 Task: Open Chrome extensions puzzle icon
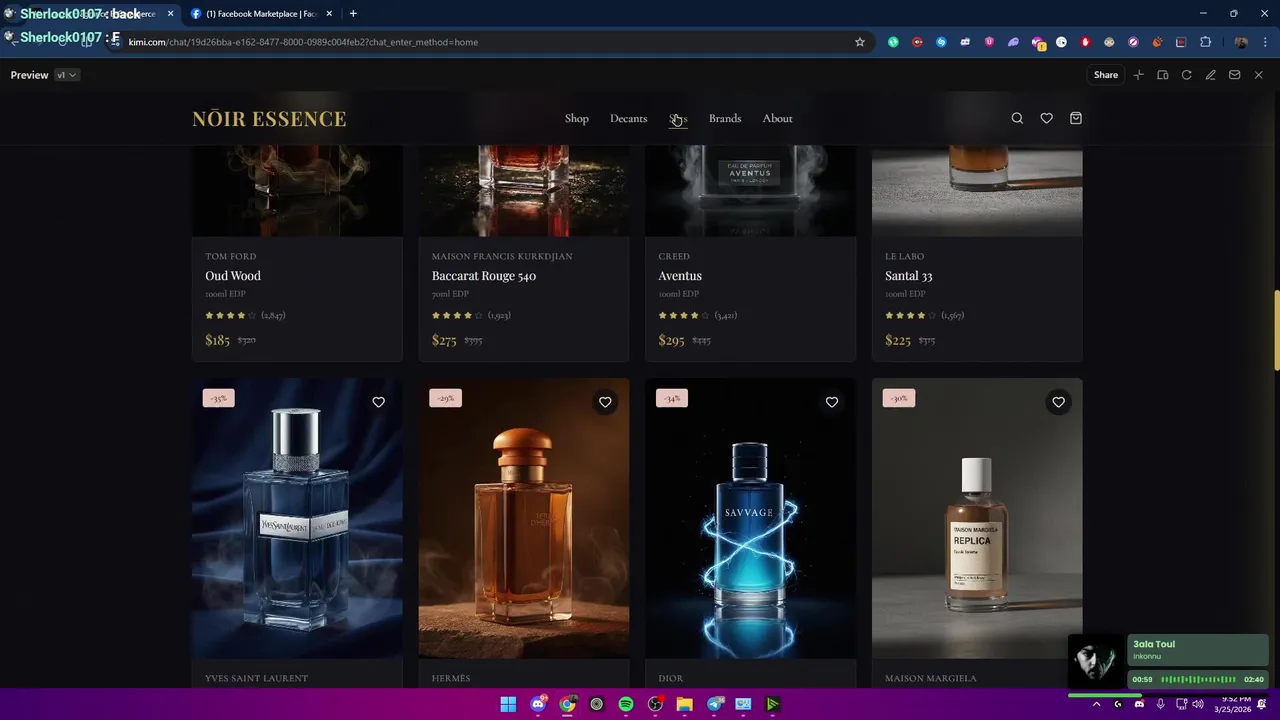1205,42
